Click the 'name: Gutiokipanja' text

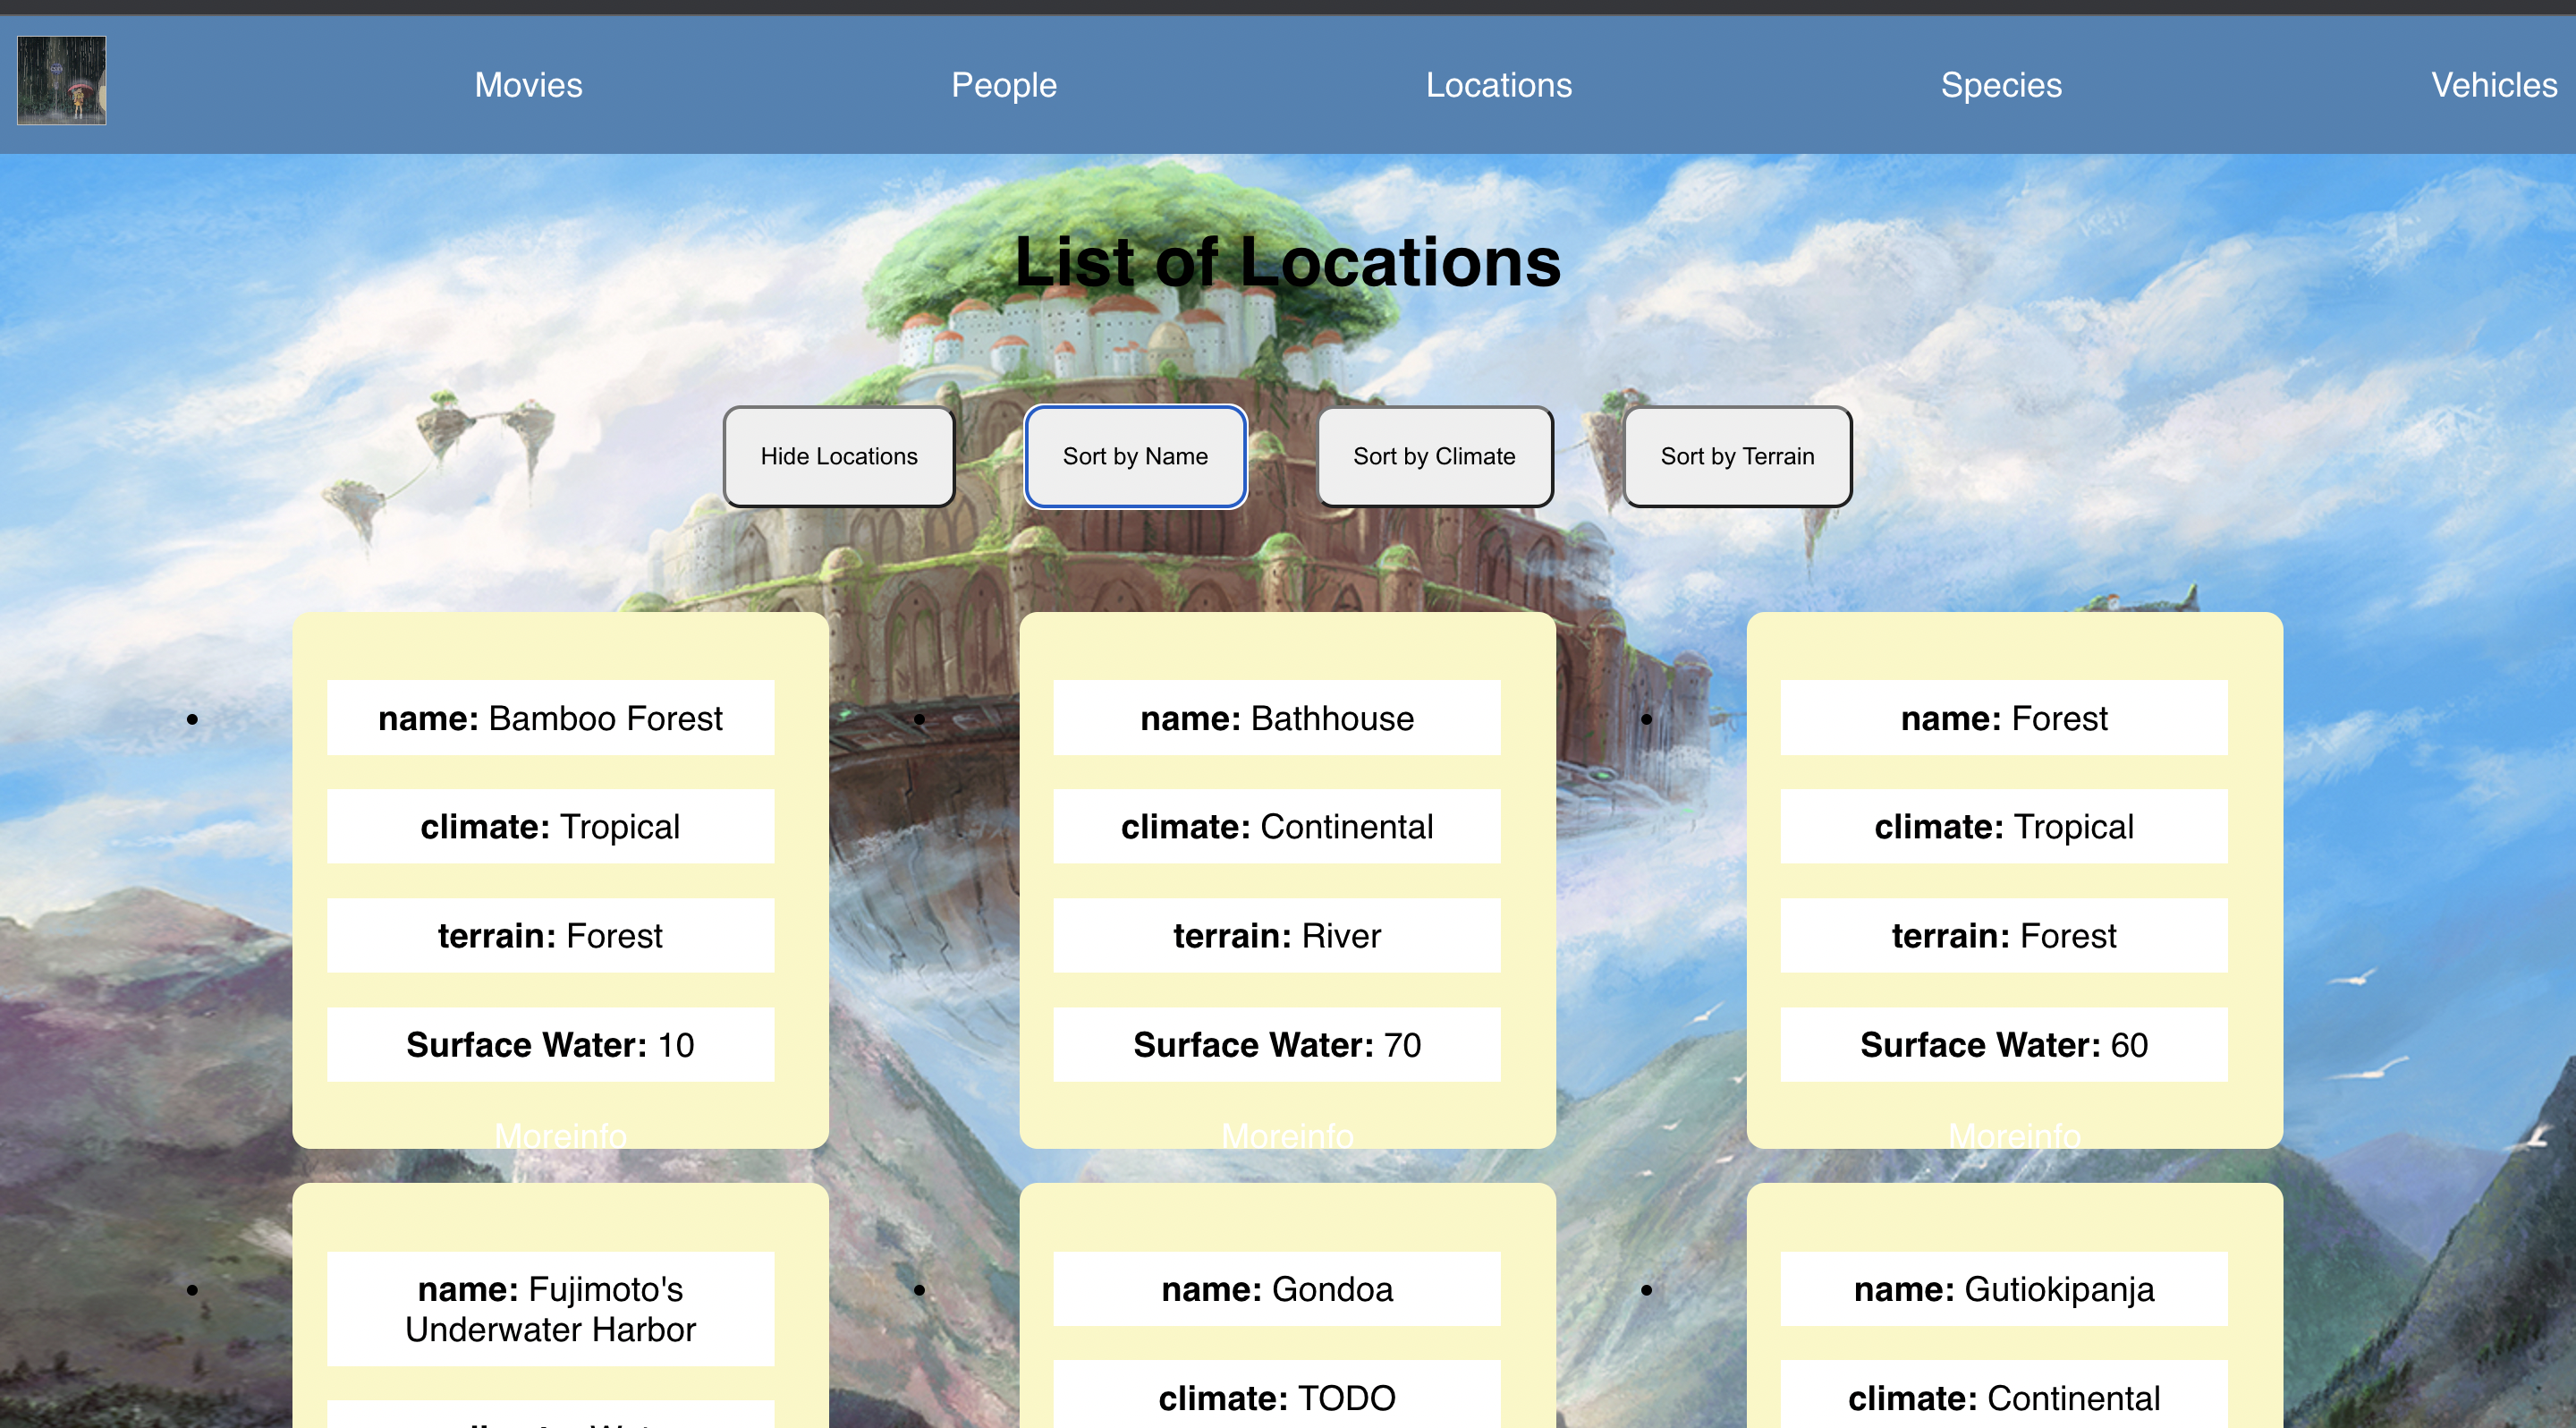[2004, 1289]
